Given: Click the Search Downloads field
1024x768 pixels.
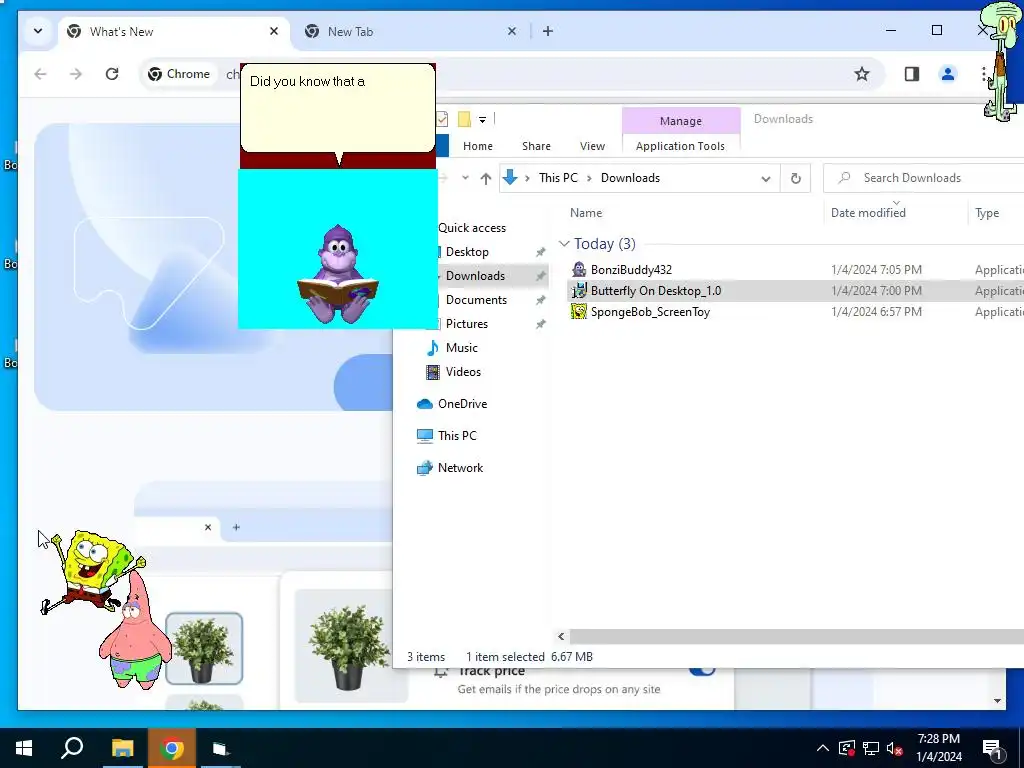Looking at the screenshot, I should coord(923,178).
